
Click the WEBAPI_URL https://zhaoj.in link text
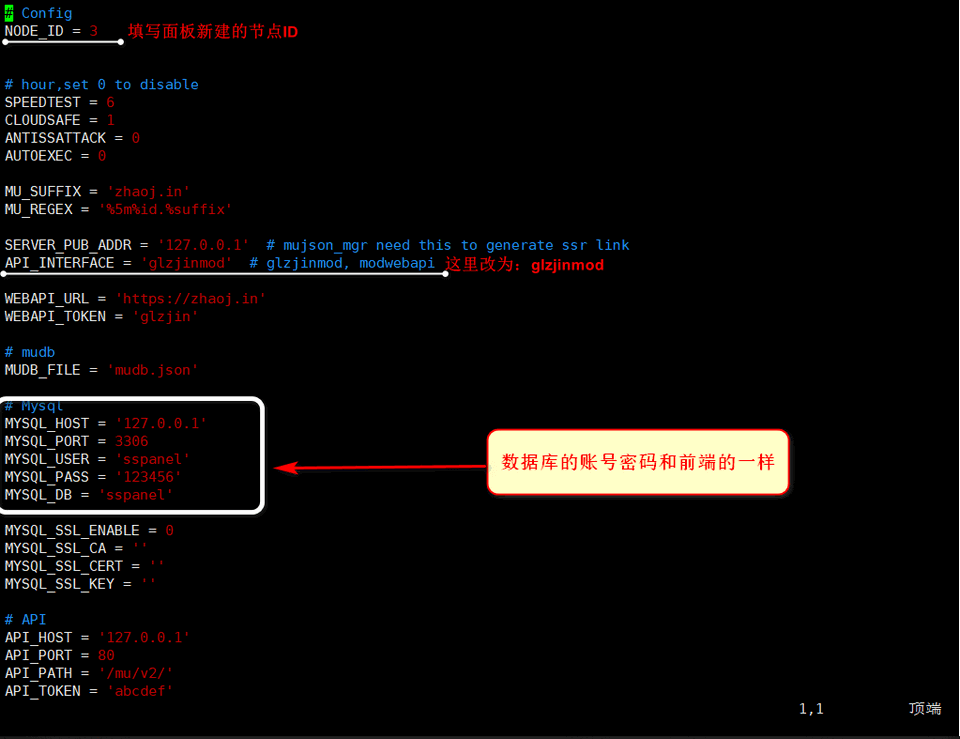191,299
